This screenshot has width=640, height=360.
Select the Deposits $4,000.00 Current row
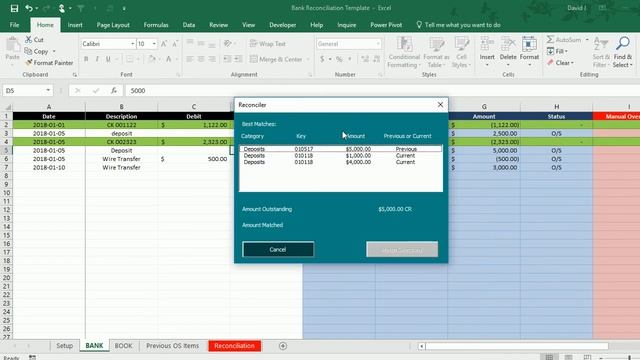coord(341,162)
